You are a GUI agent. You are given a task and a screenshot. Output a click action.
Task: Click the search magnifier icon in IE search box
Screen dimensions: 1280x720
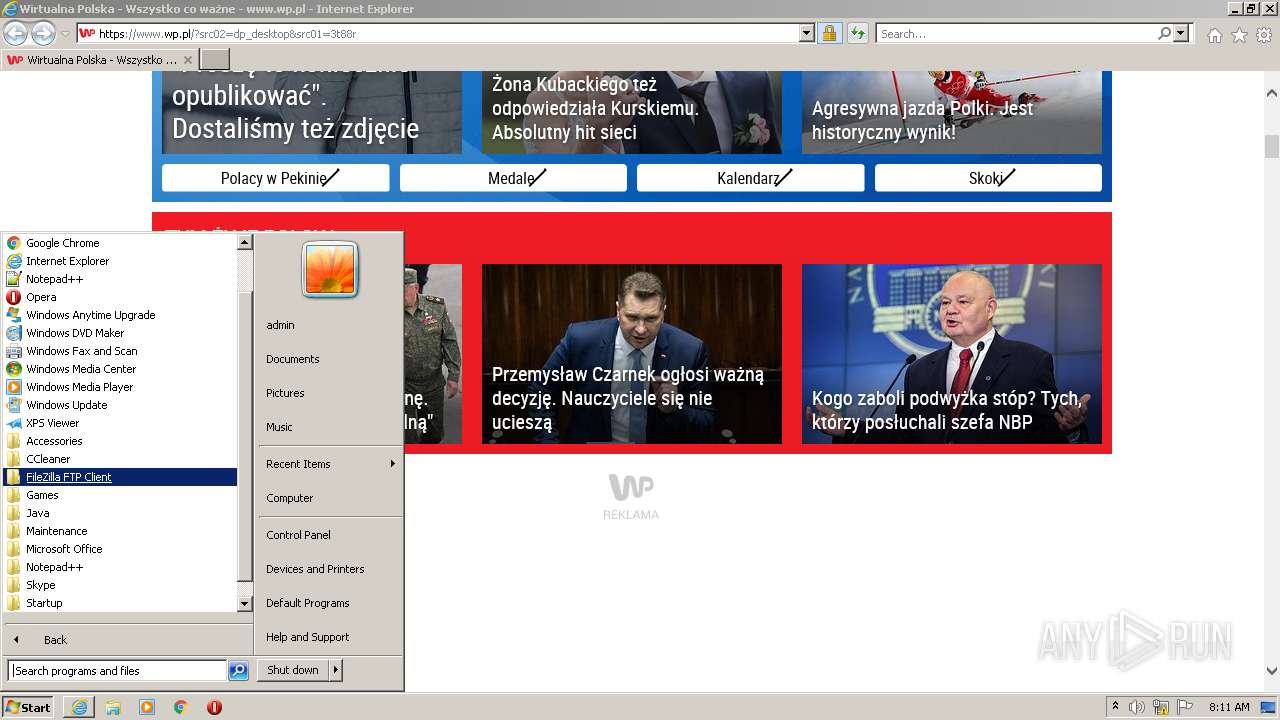(x=1164, y=33)
